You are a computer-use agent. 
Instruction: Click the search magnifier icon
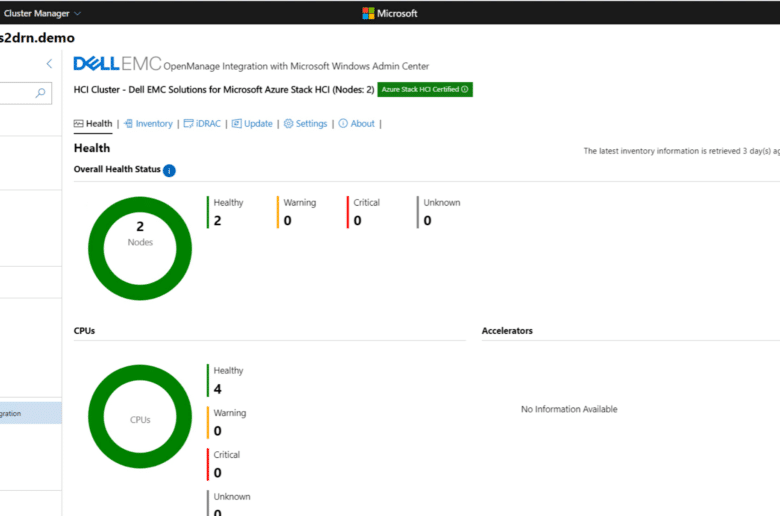tap(41, 93)
